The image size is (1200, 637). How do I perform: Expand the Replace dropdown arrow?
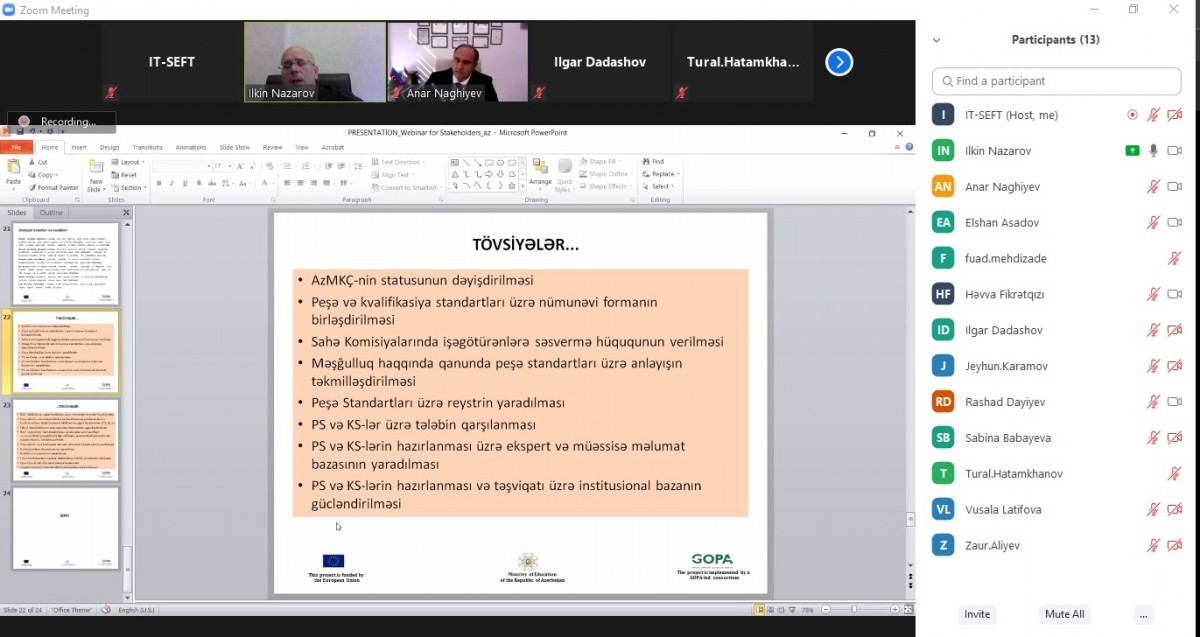pyautogui.click(x=677, y=174)
